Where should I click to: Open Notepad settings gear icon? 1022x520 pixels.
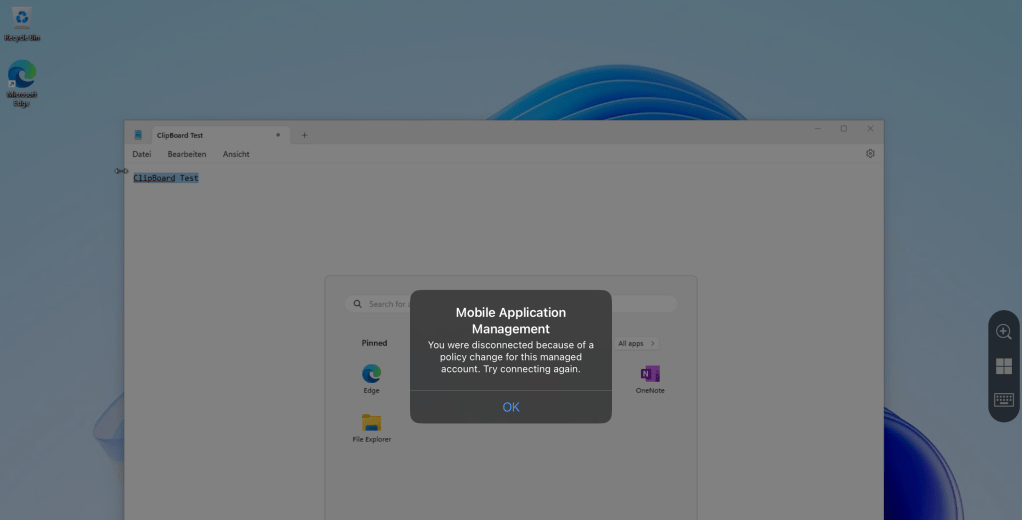point(870,154)
